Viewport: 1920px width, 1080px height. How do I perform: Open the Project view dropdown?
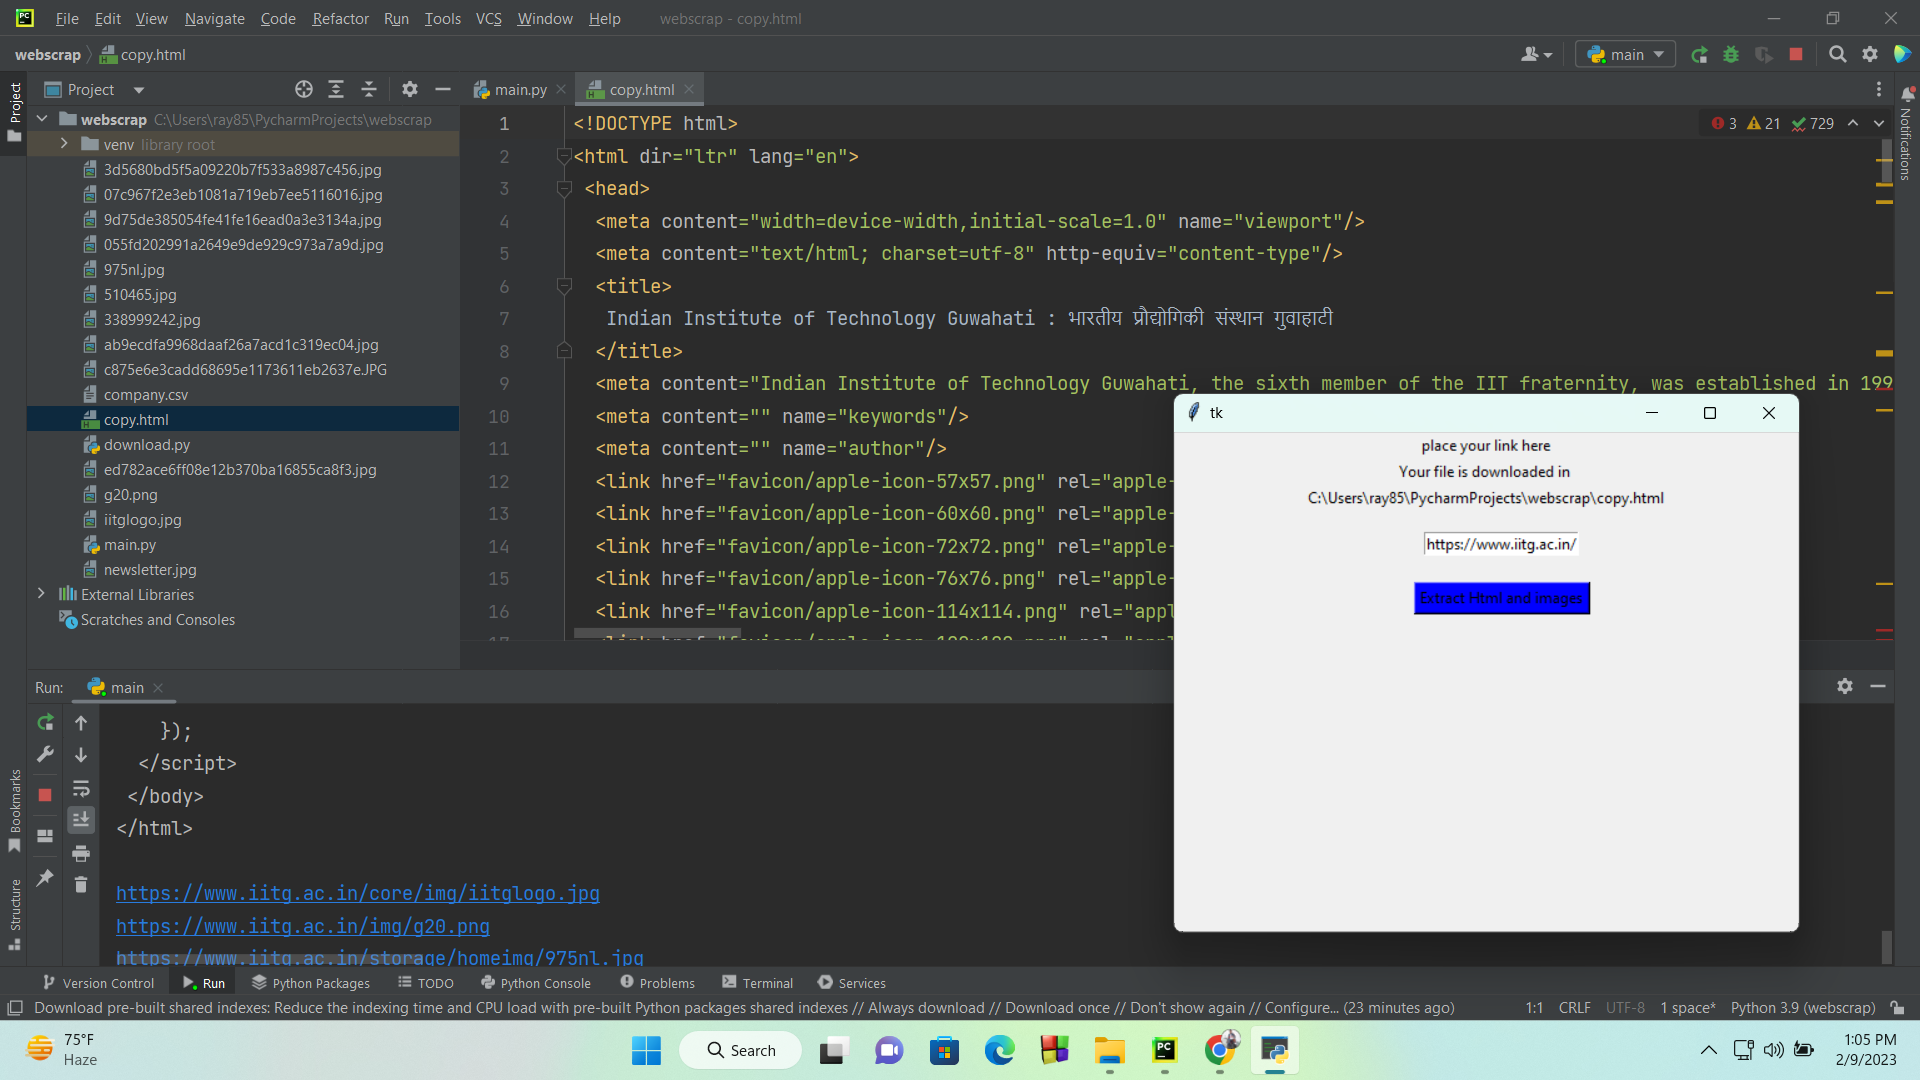139,90
